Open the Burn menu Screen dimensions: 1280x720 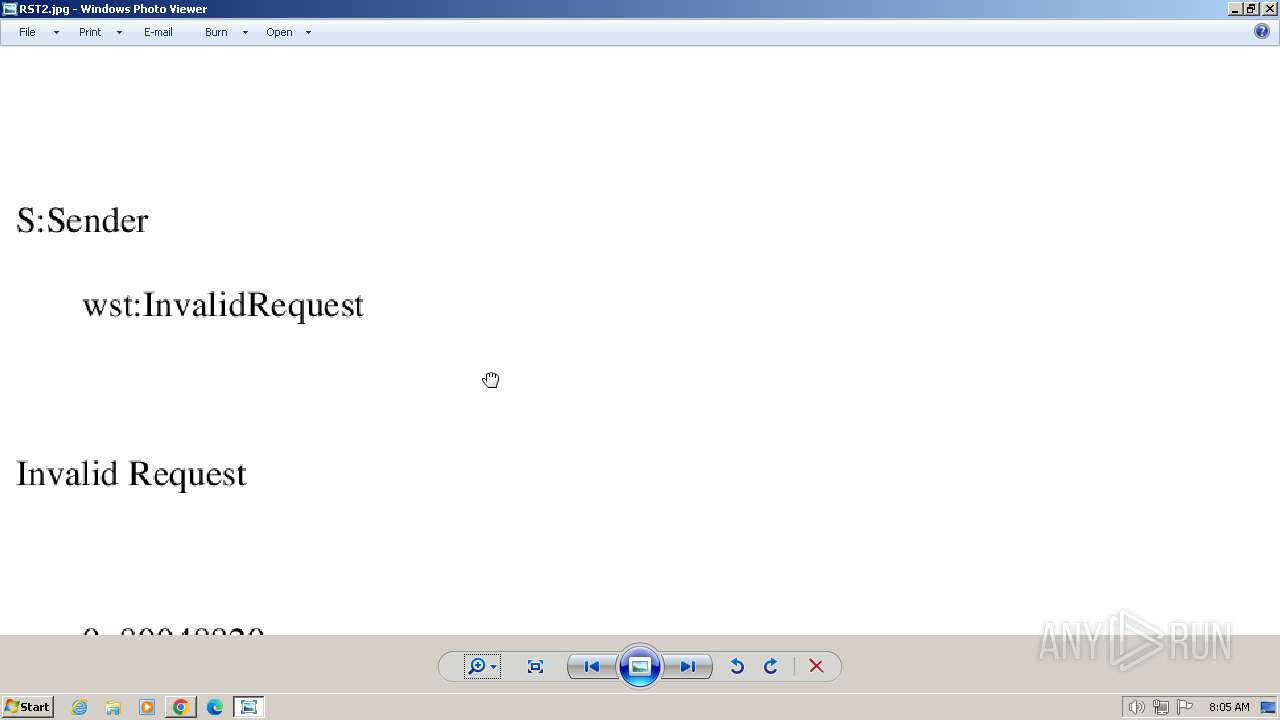216,32
